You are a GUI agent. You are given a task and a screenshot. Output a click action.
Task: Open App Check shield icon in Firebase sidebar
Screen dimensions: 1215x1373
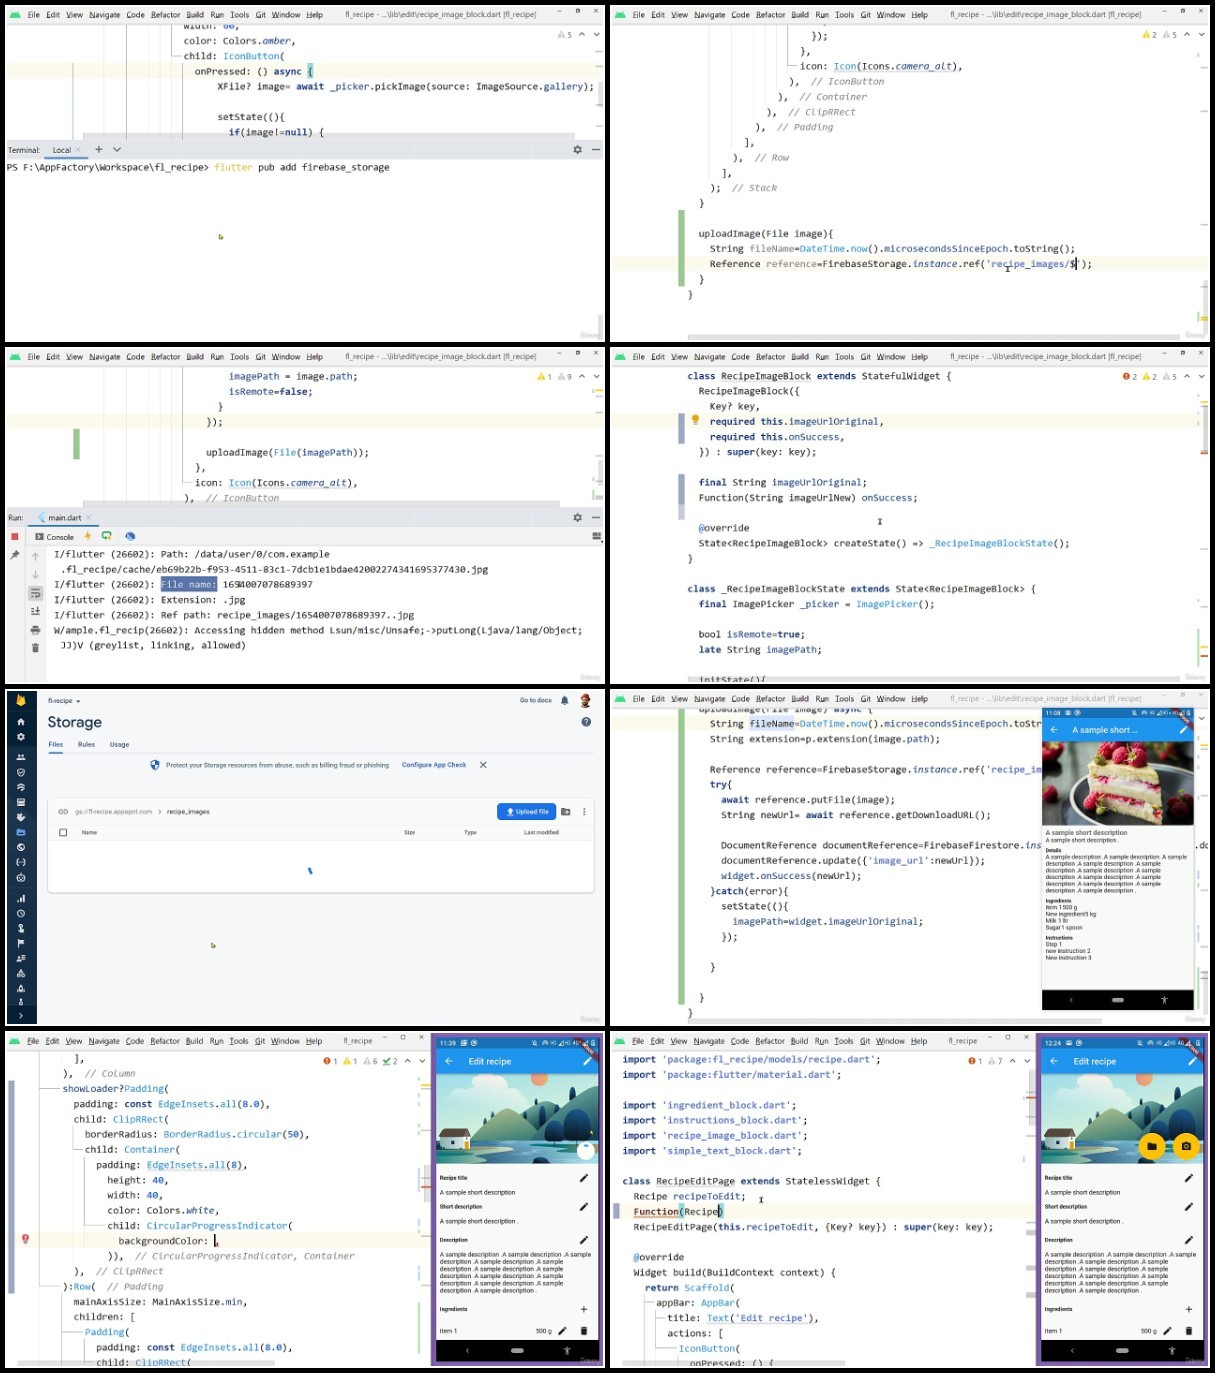[21, 772]
